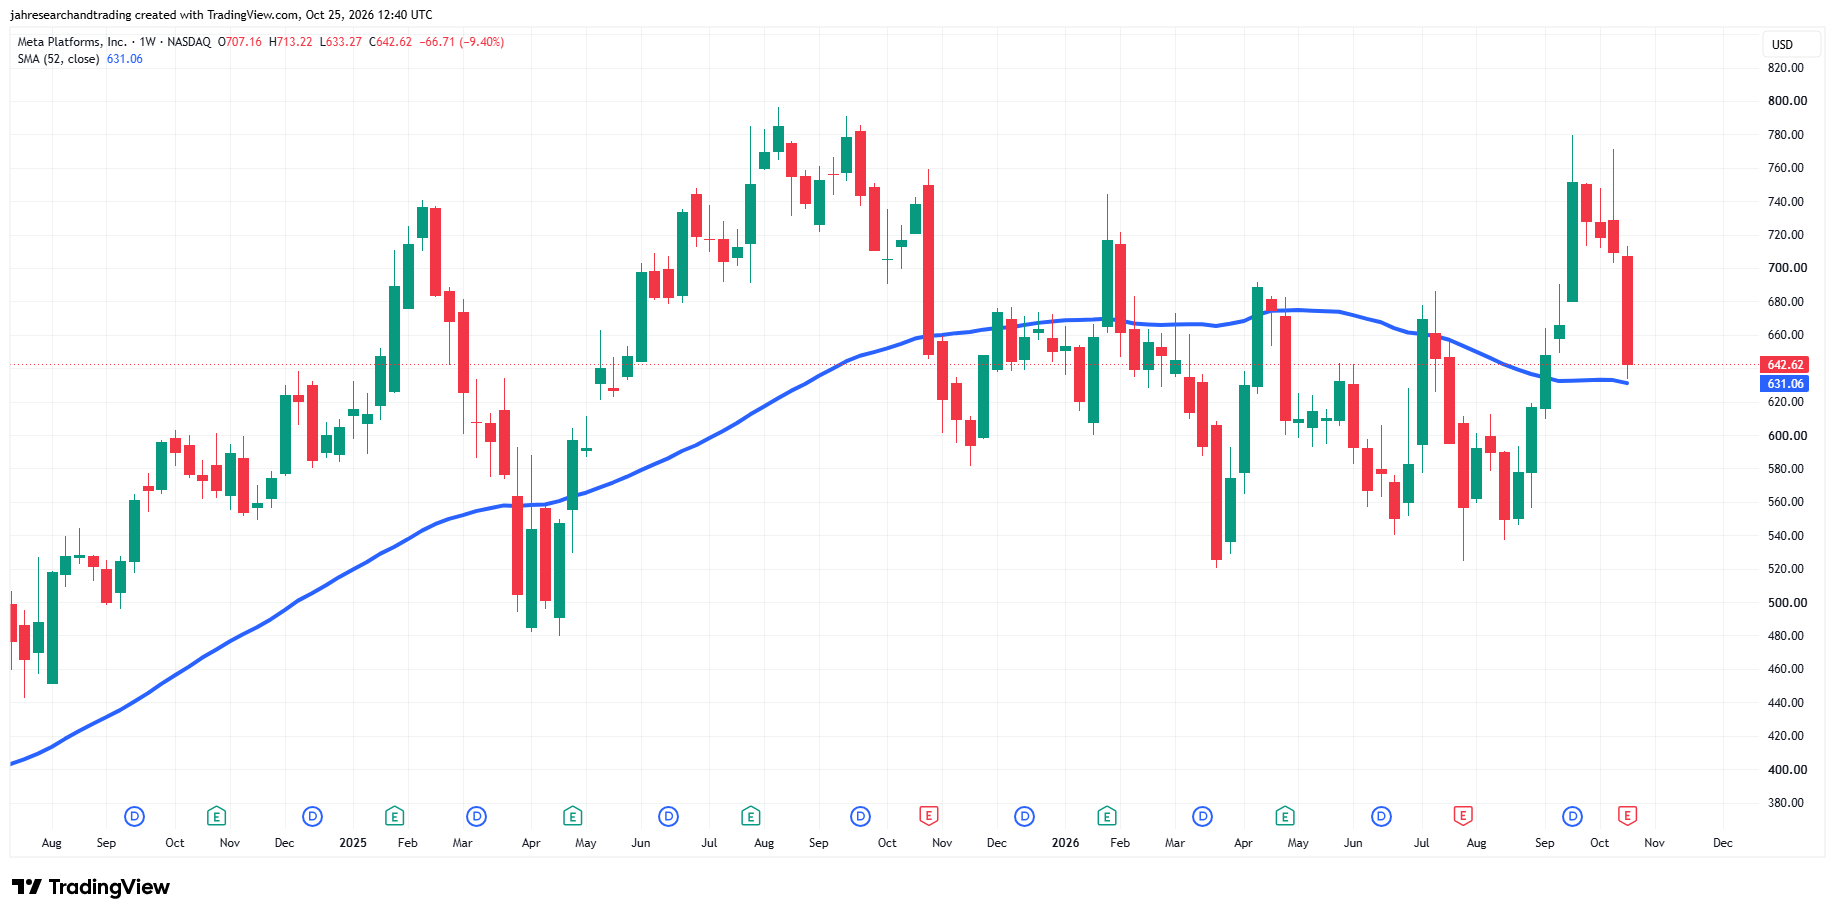Open the TradingView logo link

click(91, 887)
